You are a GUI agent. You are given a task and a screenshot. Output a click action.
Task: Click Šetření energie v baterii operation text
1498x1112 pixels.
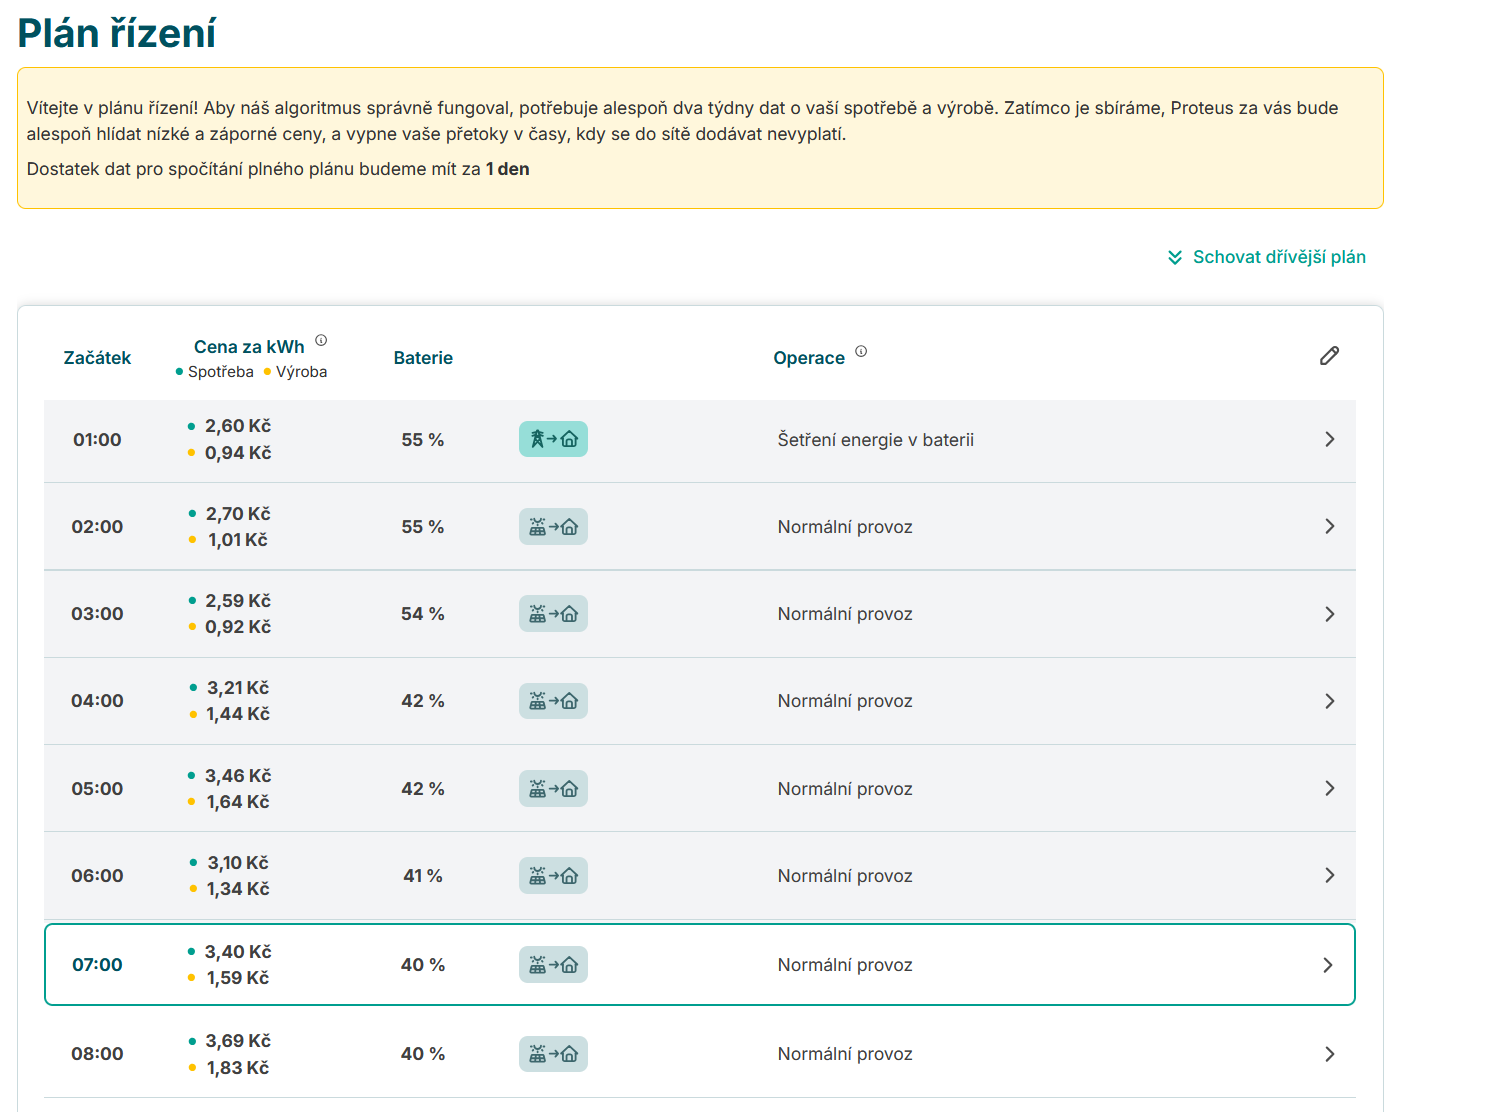tap(875, 440)
